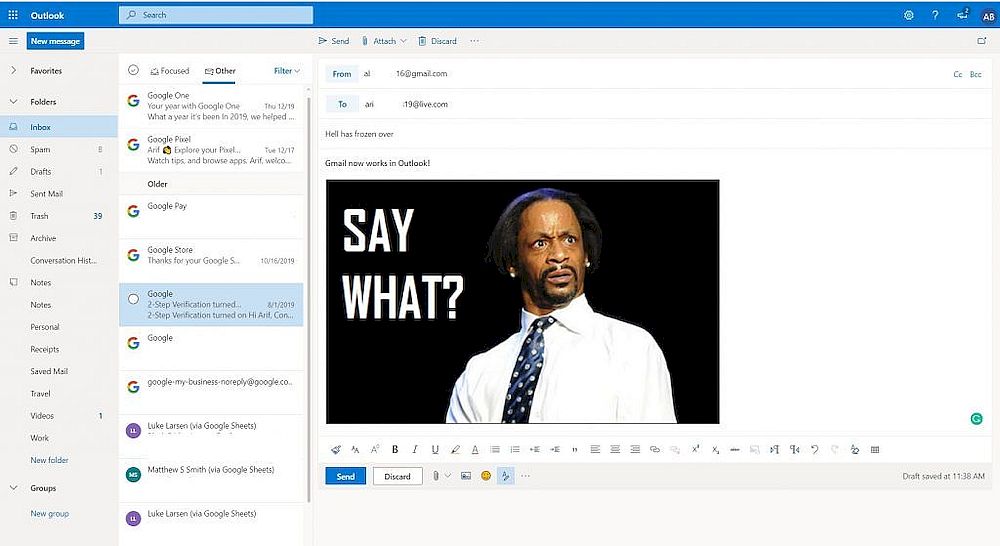This screenshot has width=1000, height=546.
Task: Select the Google 2-Step Verification email checkbox
Action: (x=133, y=299)
